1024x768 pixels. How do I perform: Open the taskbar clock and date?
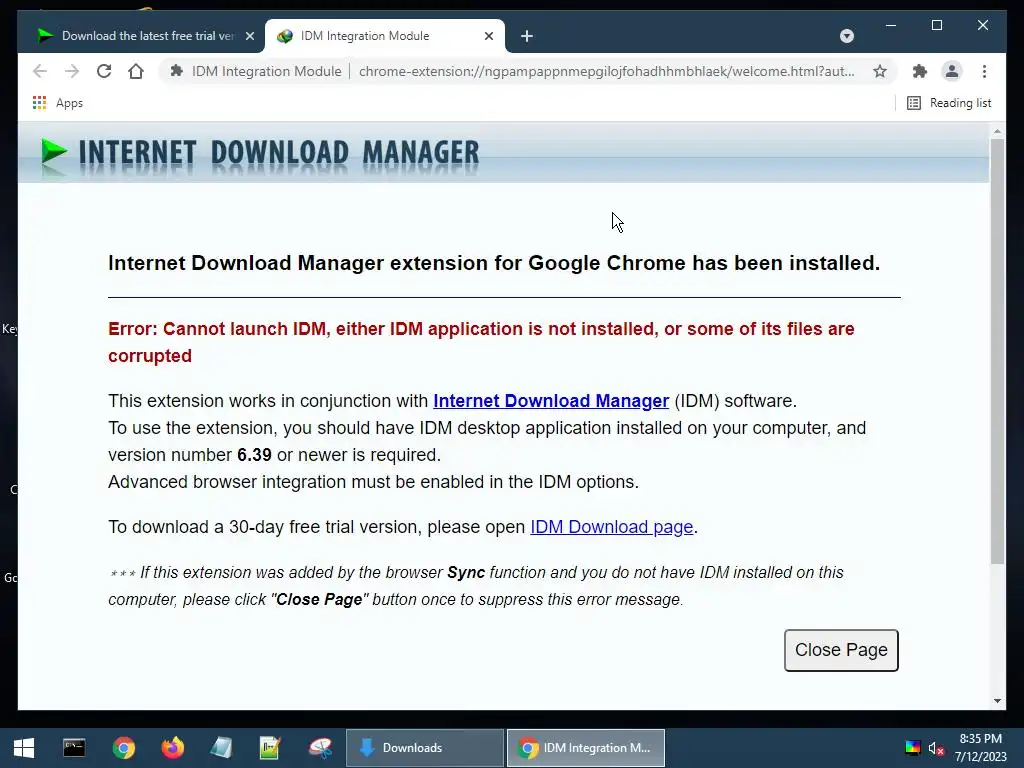point(980,748)
